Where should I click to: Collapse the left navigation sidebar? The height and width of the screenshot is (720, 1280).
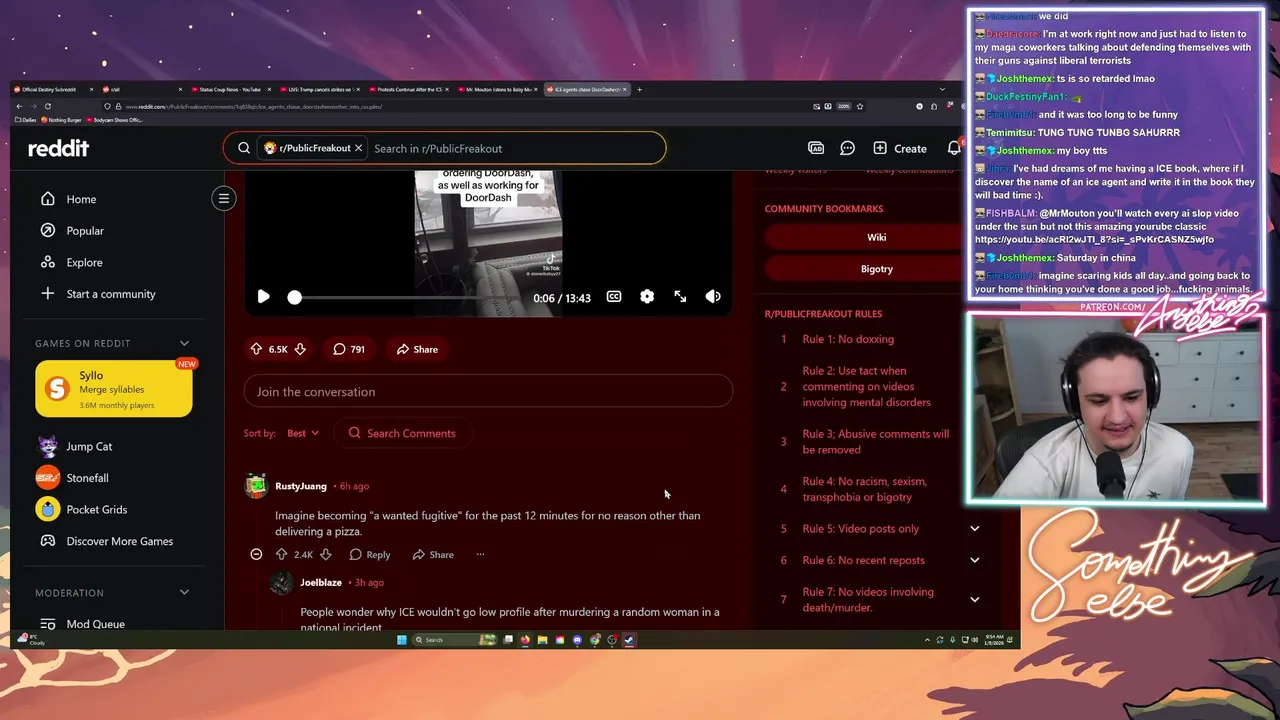coord(224,198)
